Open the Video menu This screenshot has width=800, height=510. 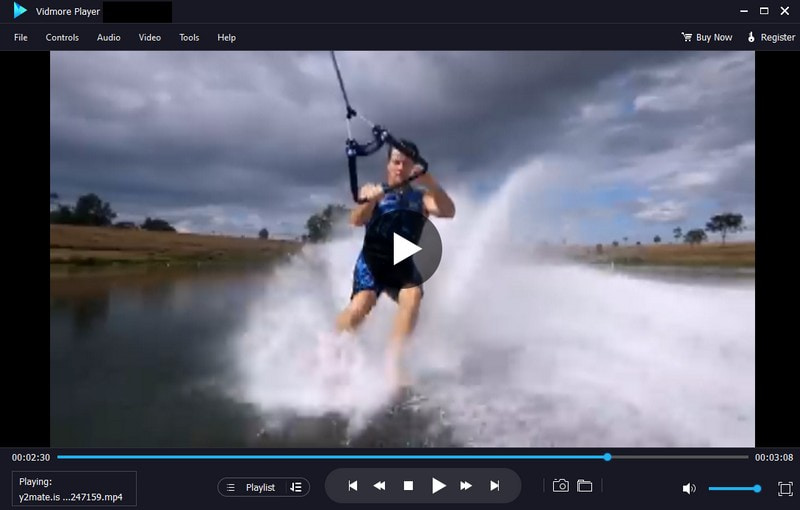coord(149,37)
